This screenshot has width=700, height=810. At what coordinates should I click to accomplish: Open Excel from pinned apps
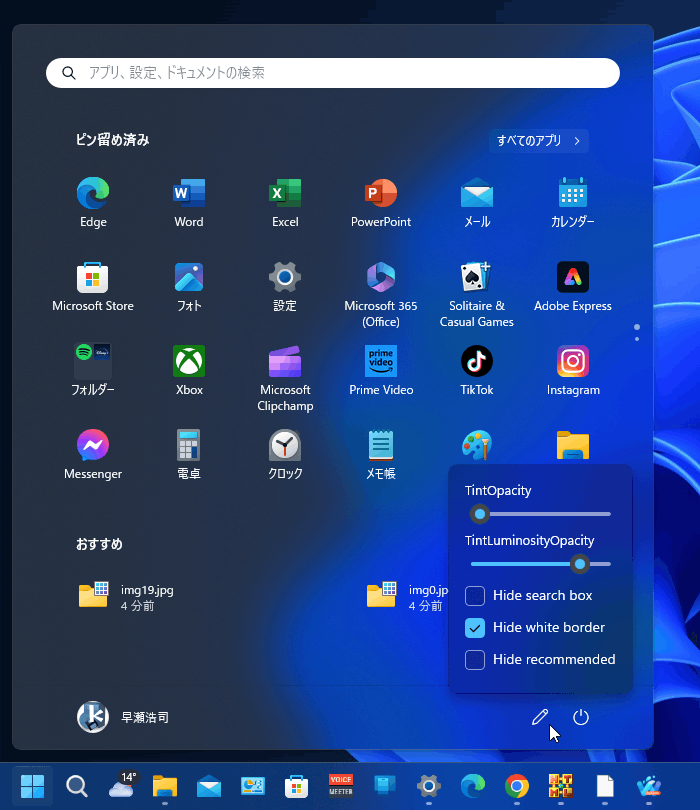[285, 202]
